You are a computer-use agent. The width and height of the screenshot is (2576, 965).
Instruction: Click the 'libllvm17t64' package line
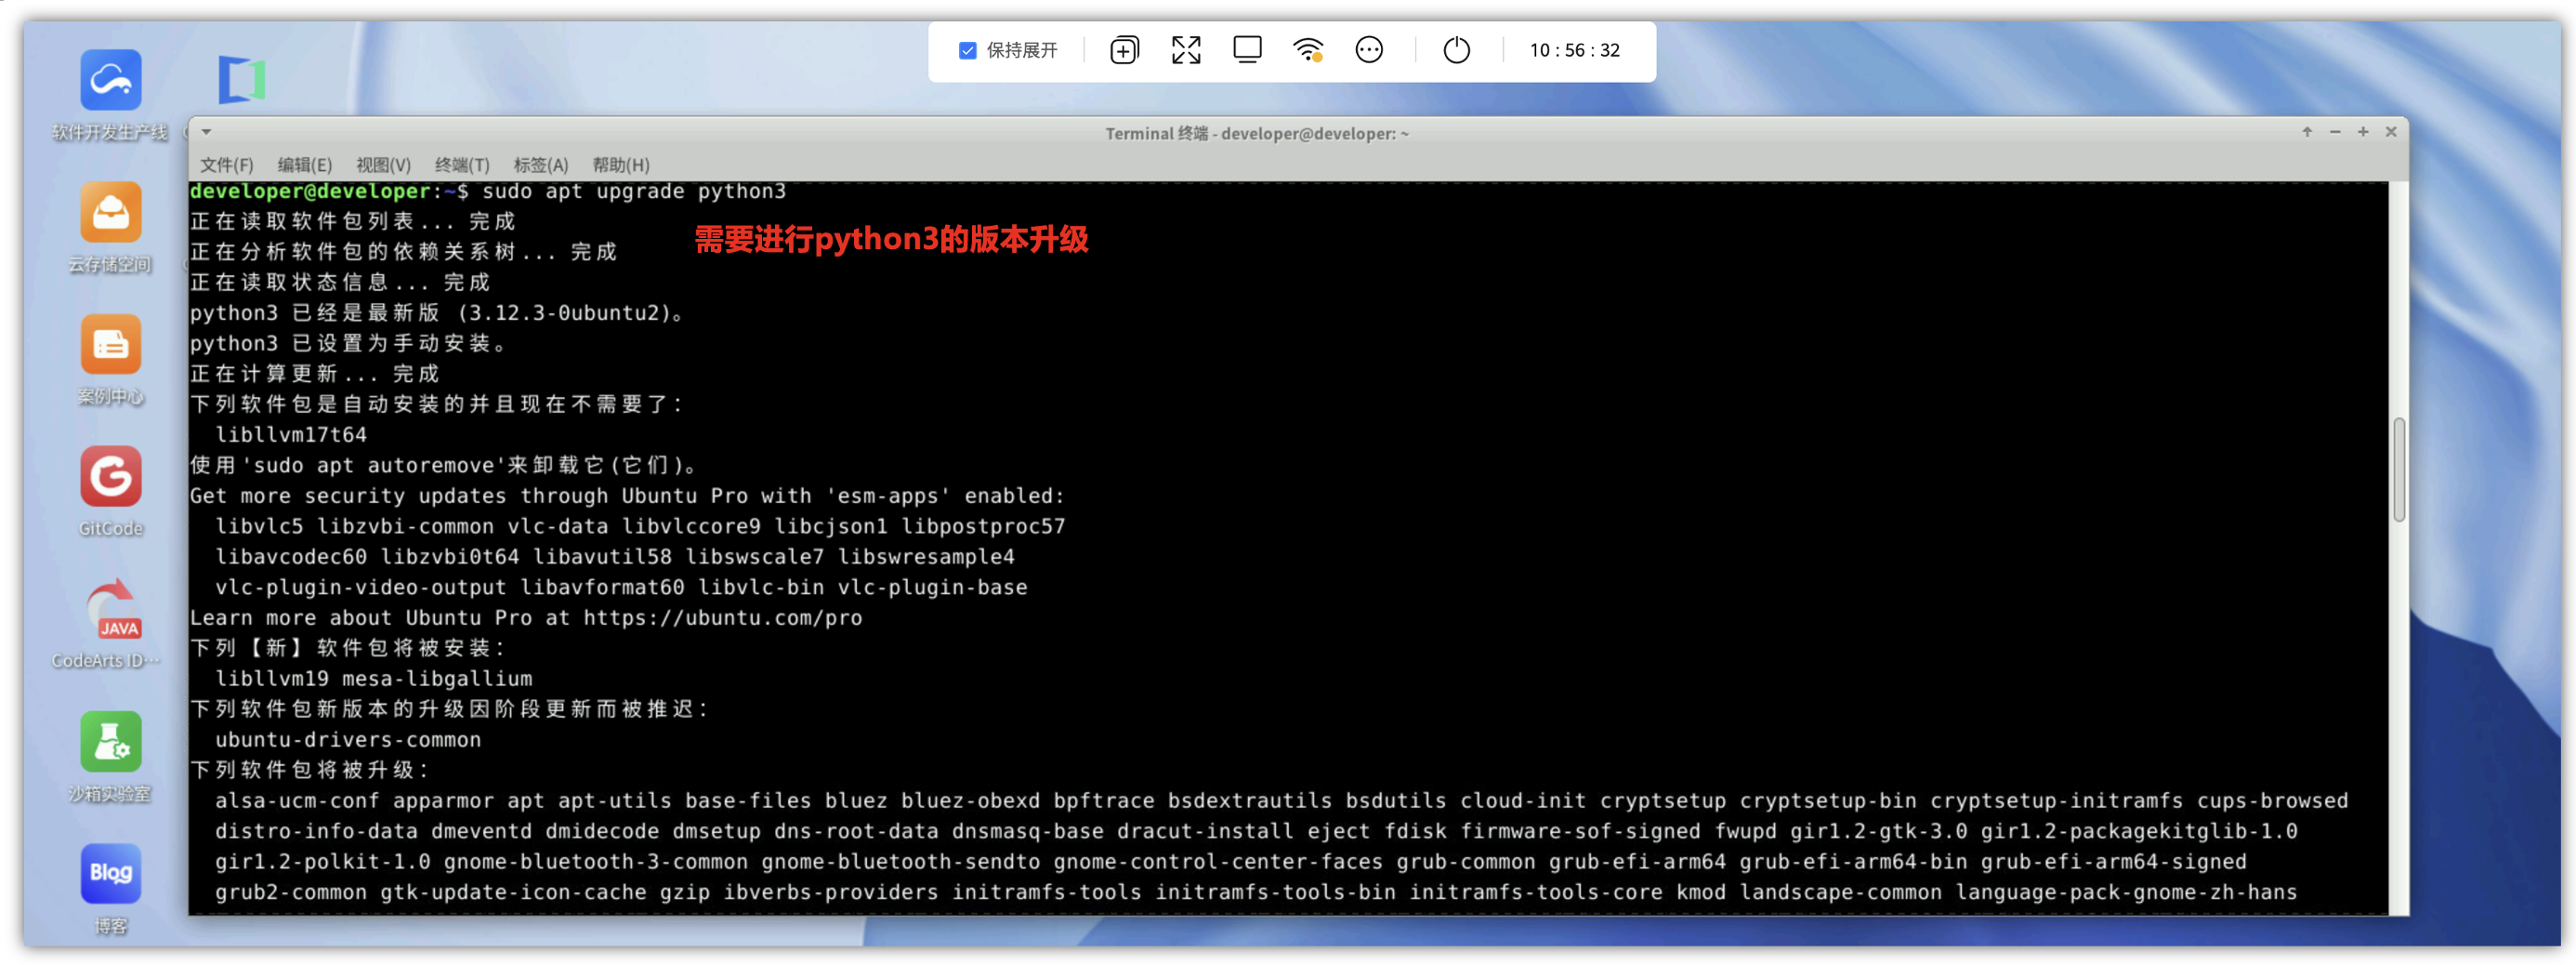pos(291,435)
